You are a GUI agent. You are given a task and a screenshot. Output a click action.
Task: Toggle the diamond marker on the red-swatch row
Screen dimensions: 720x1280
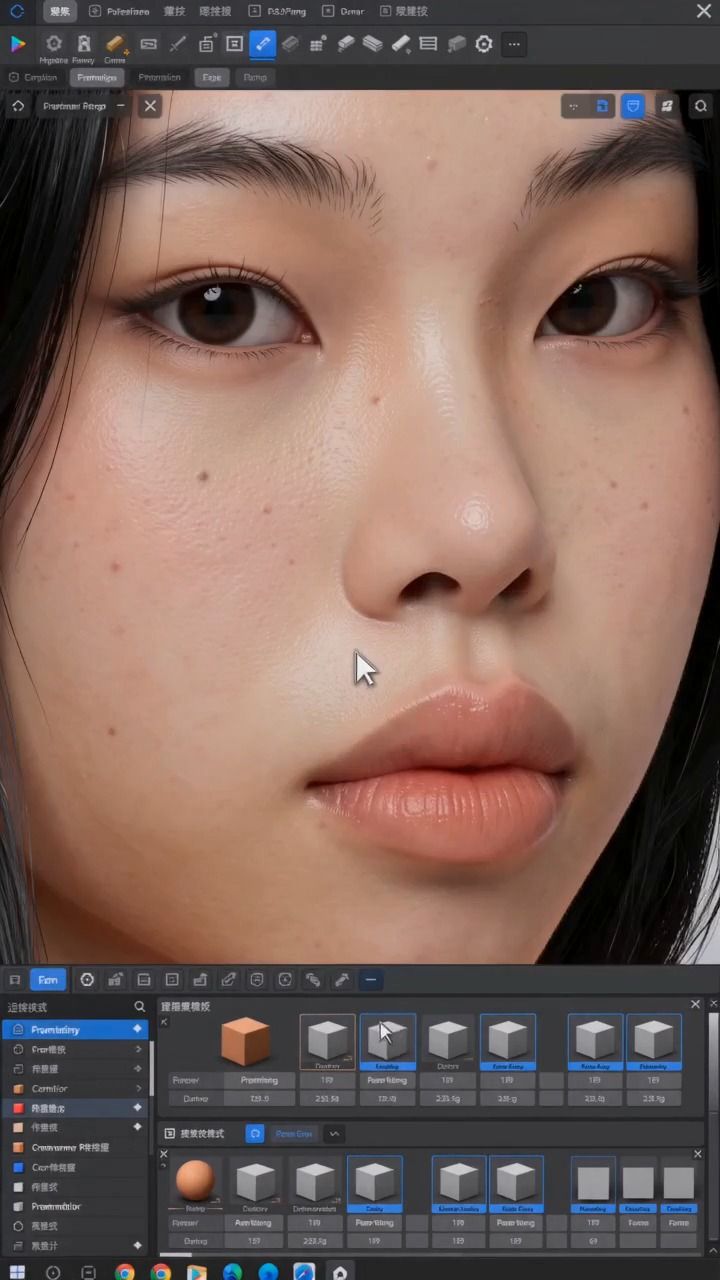(x=137, y=1108)
